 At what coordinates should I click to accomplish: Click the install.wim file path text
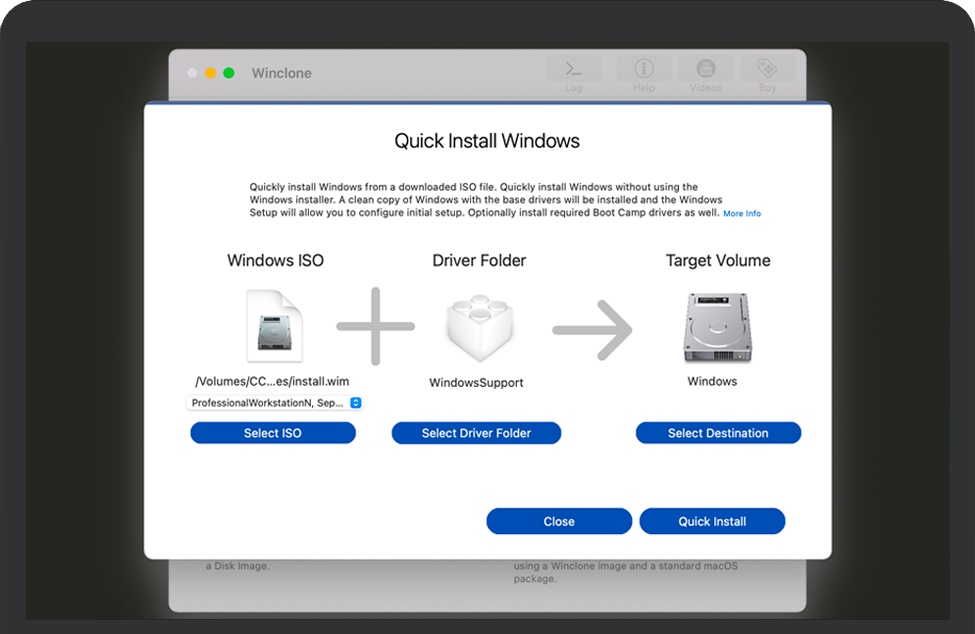click(x=273, y=381)
